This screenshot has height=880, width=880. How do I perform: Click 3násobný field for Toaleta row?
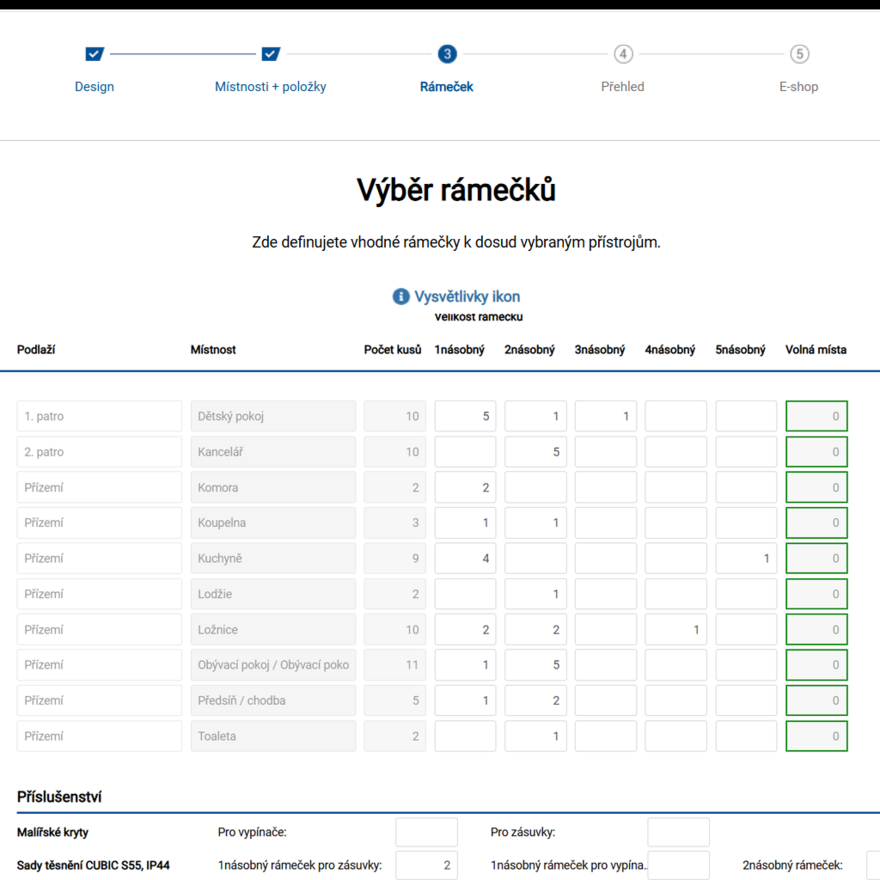click(x=606, y=736)
